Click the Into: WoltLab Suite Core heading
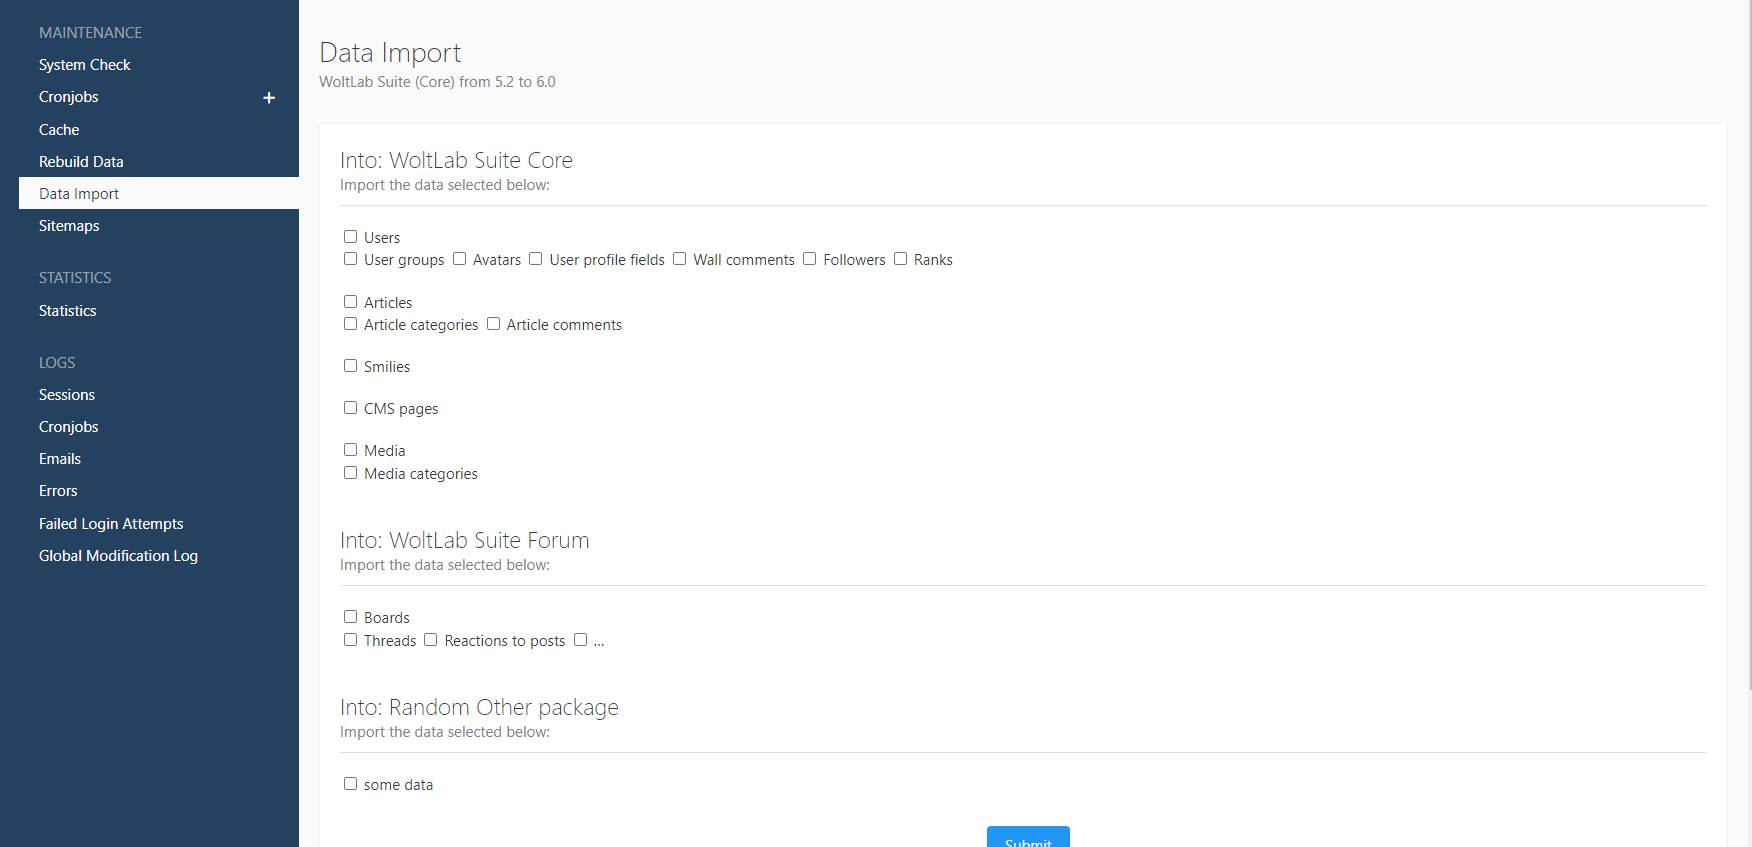1752x847 pixels. pyautogui.click(x=456, y=160)
